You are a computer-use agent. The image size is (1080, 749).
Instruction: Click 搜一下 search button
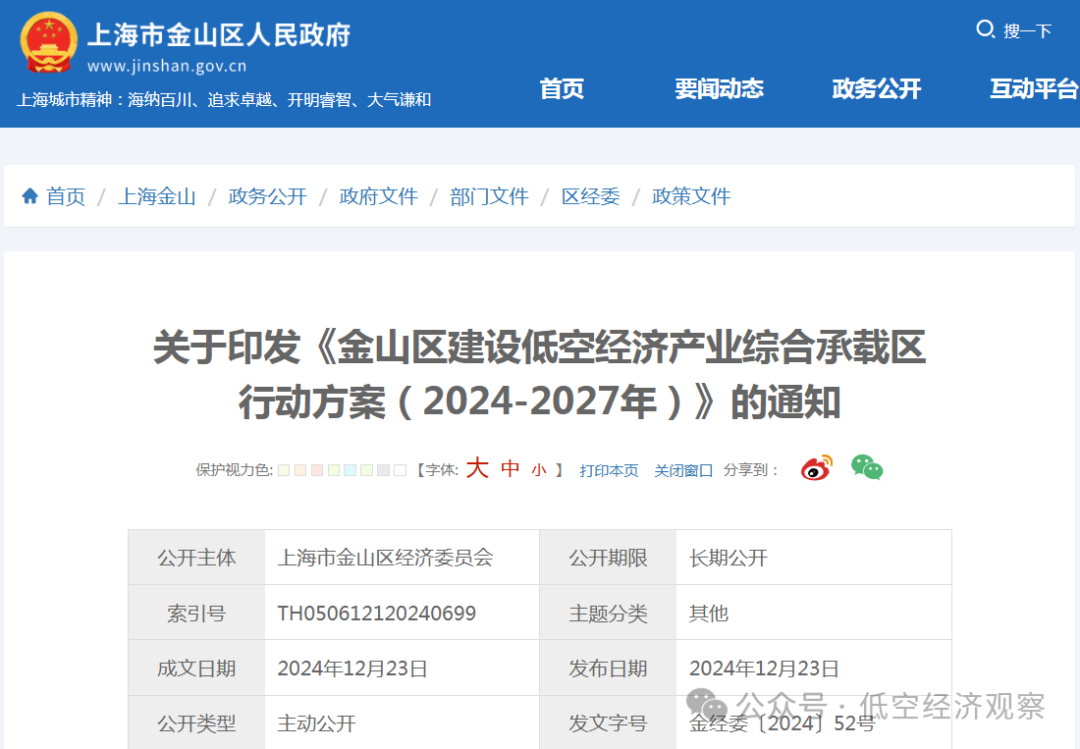pos(1027,30)
